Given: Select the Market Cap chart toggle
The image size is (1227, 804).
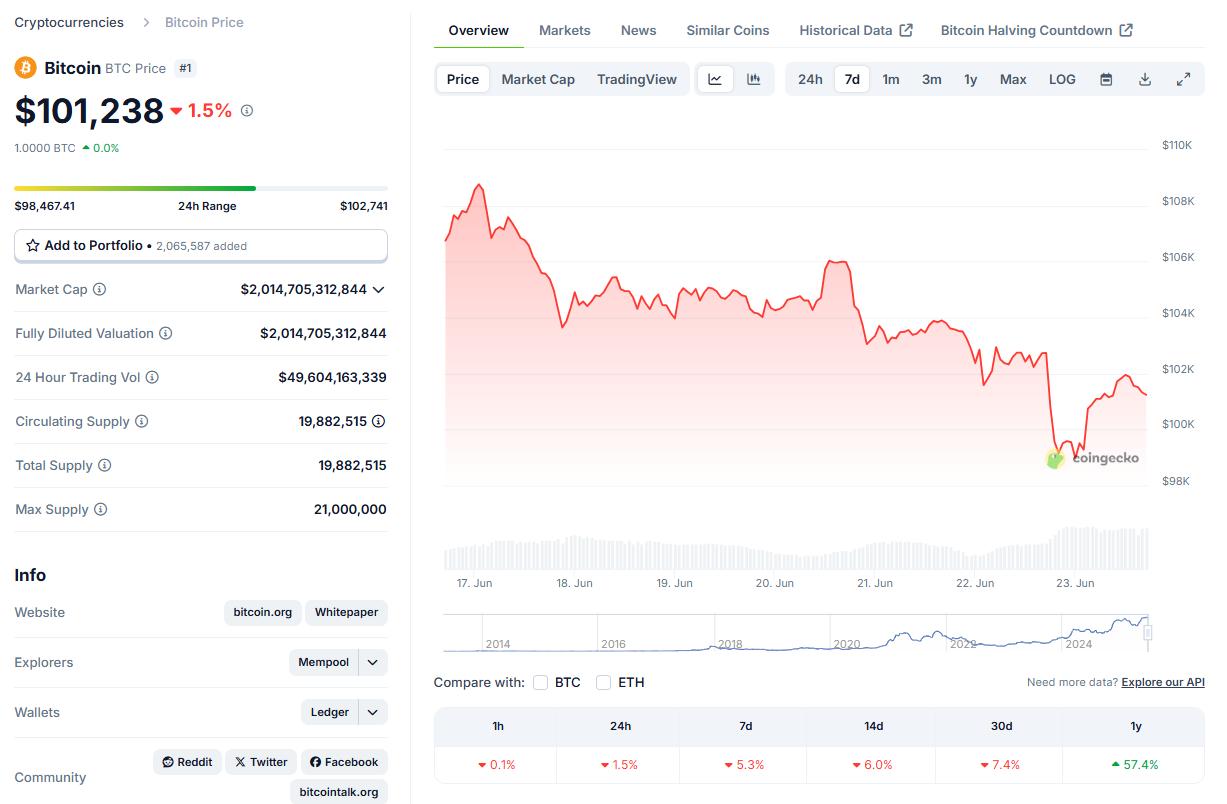Looking at the screenshot, I should [538, 79].
